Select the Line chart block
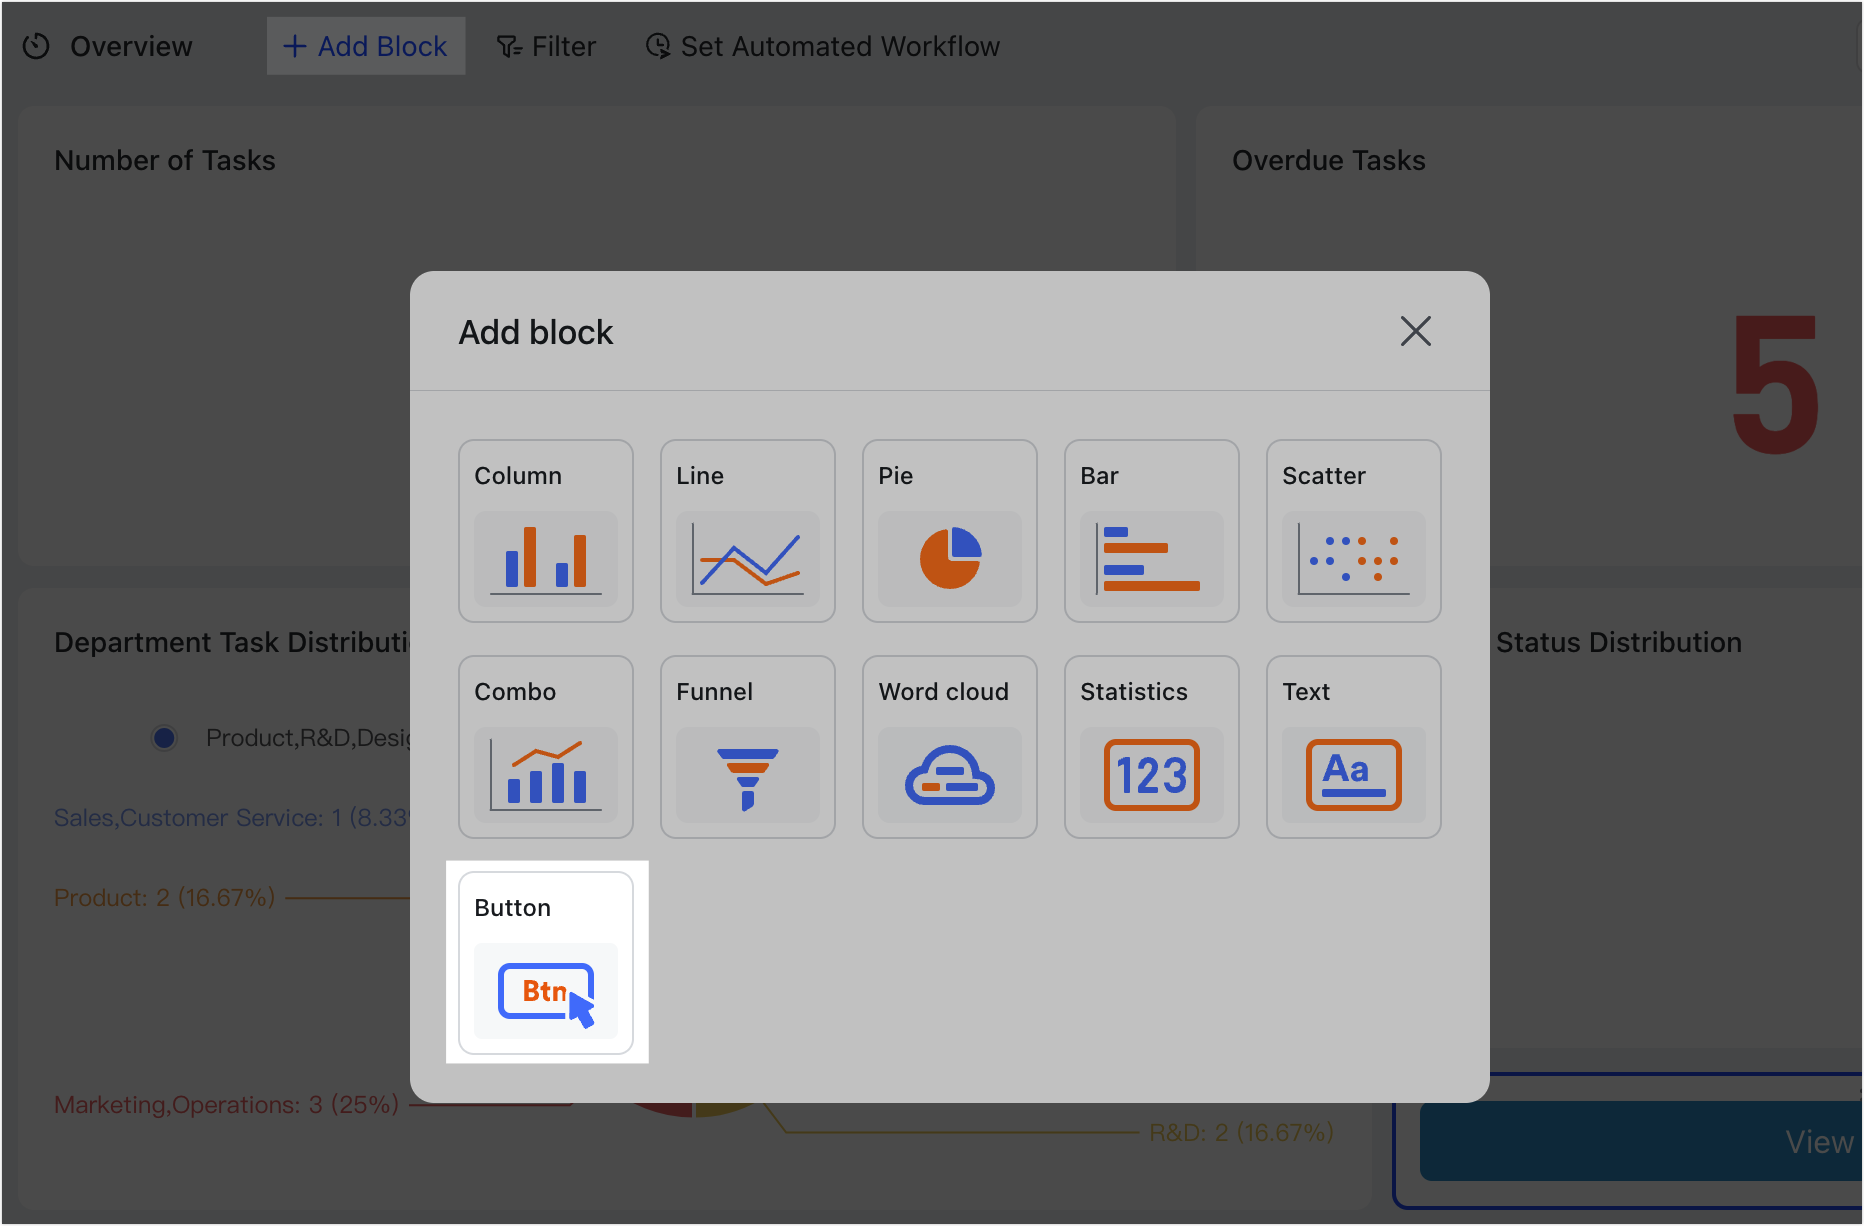1864x1226 pixels. 747,531
